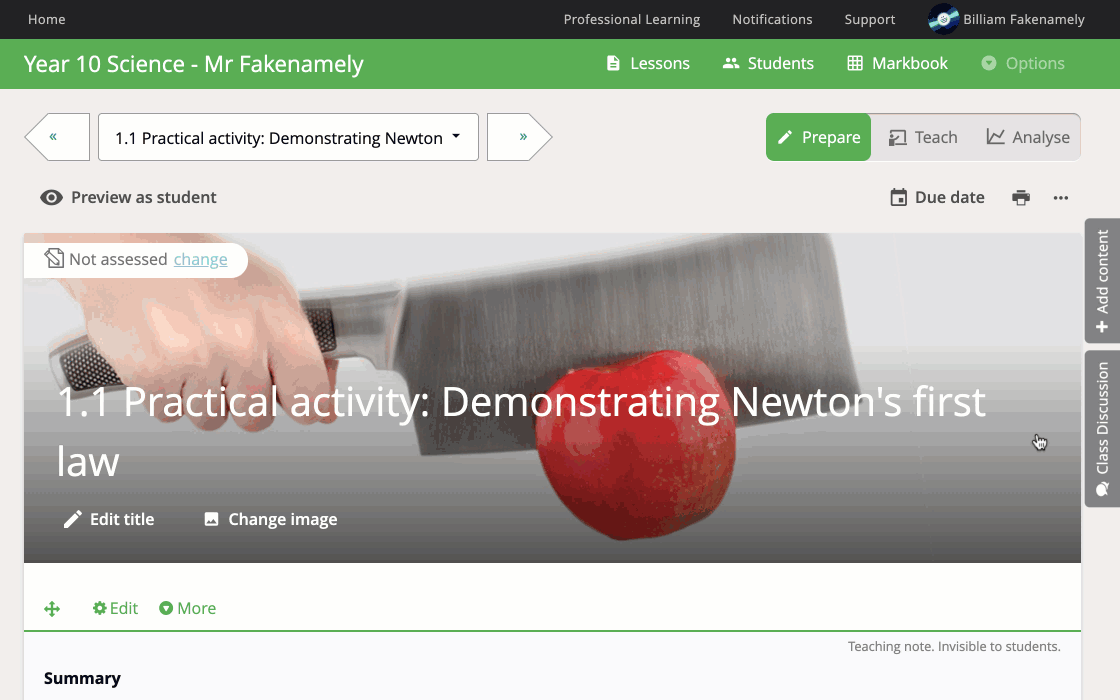Open the Class Discussion side panel
Viewport: 1120px width, 700px height.
pyautogui.click(x=1102, y=429)
